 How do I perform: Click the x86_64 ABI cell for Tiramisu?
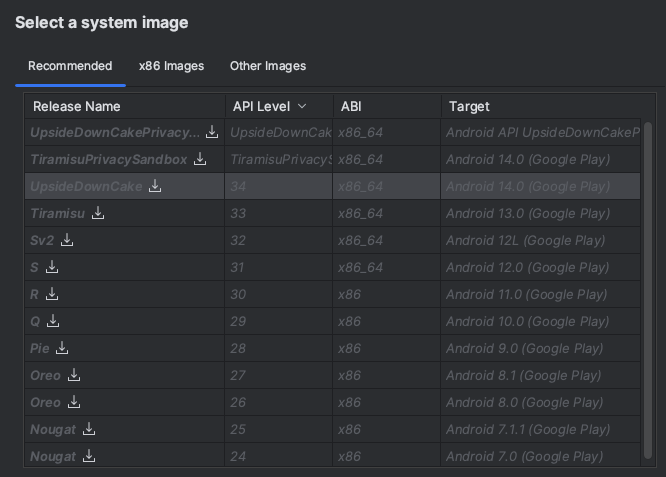(x=387, y=213)
